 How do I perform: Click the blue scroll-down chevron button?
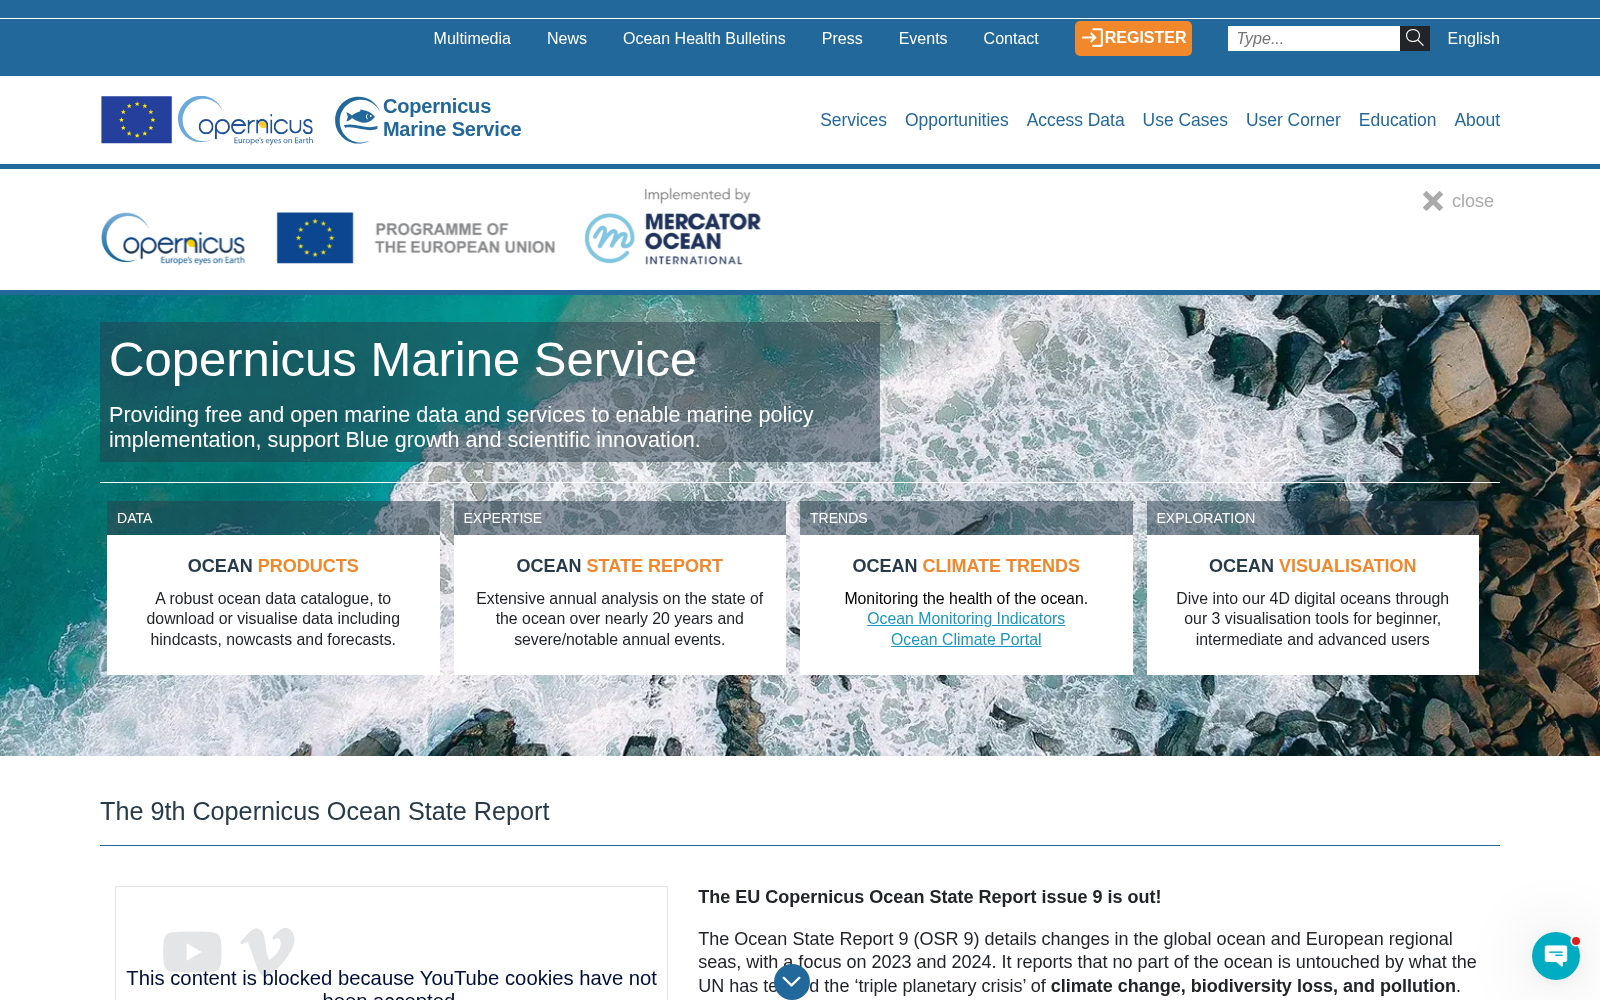[x=792, y=982]
